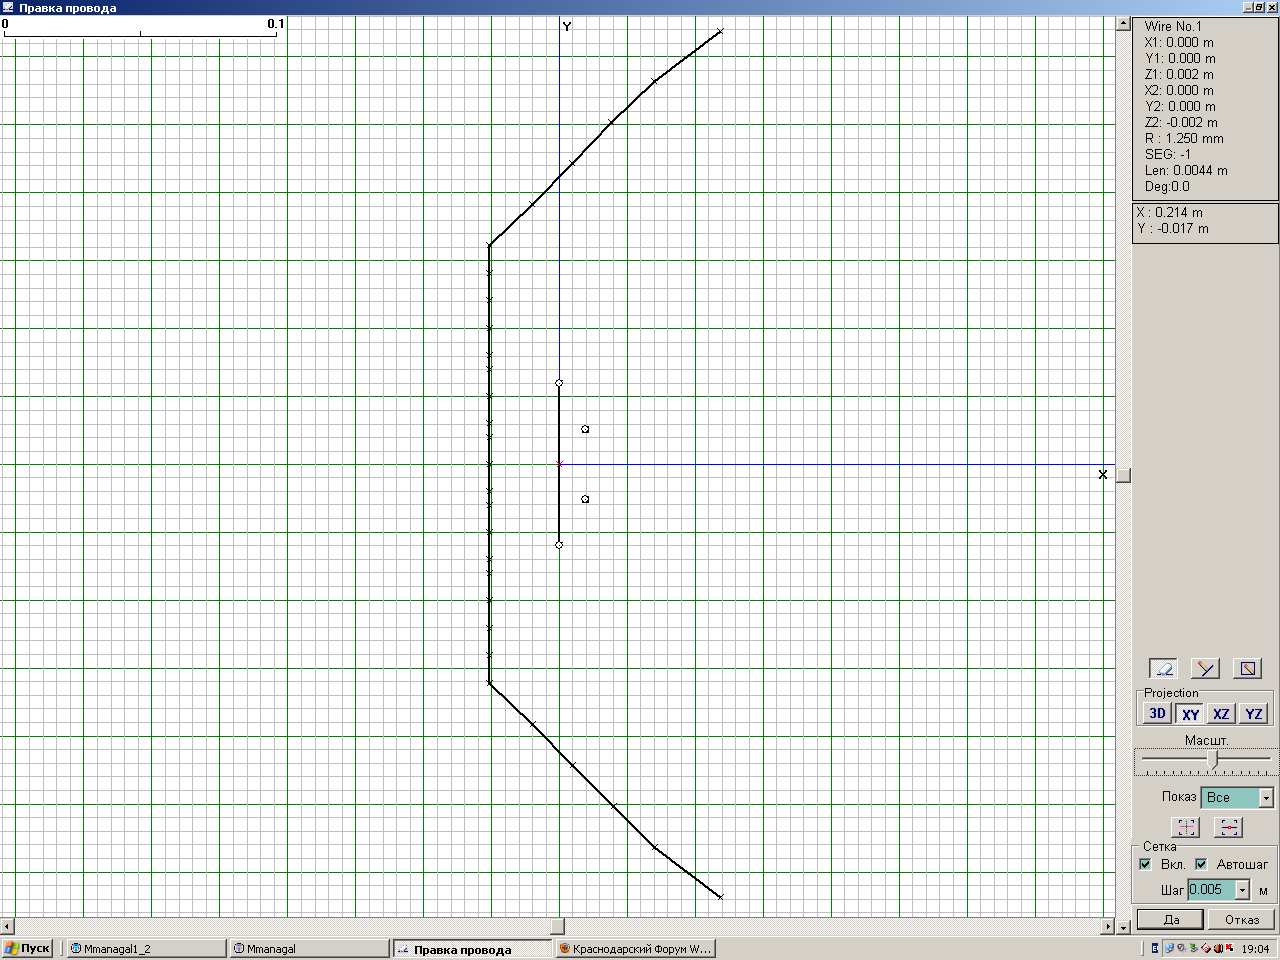Click the horizontal scrollbar left arrow

pyautogui.click(x=7, y=926)
